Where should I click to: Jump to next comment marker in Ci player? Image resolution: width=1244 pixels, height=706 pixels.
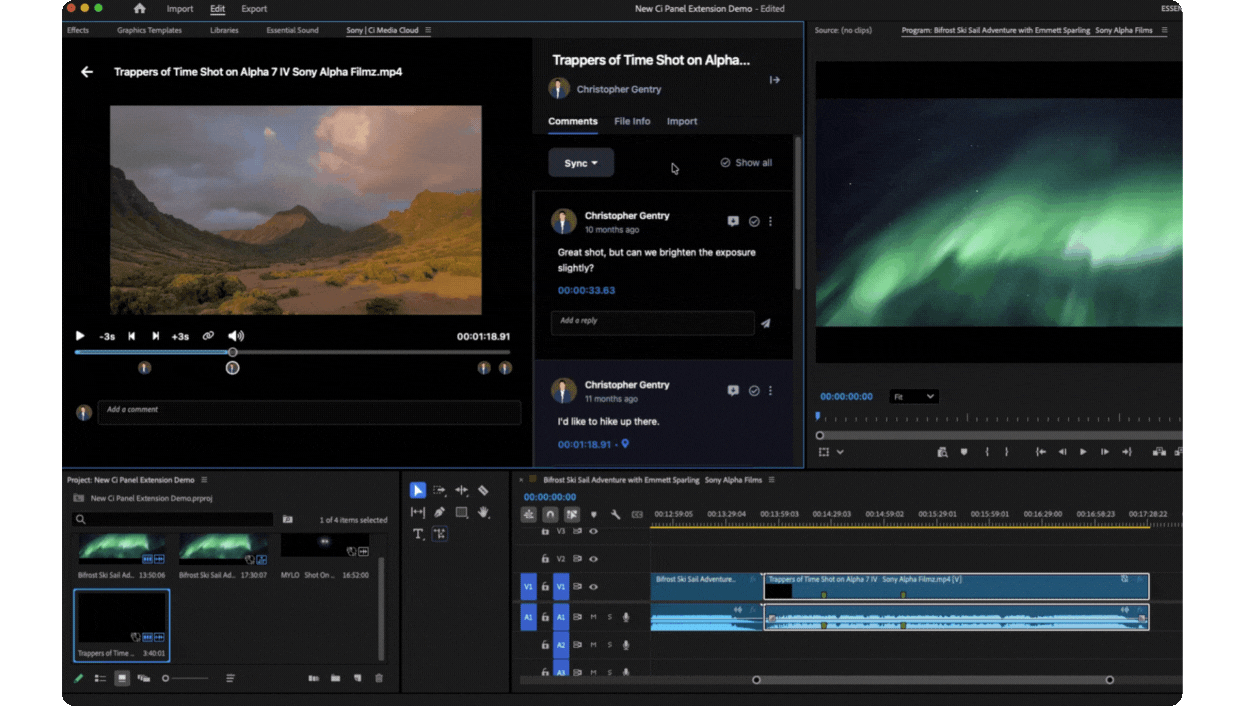click(155, 337)
